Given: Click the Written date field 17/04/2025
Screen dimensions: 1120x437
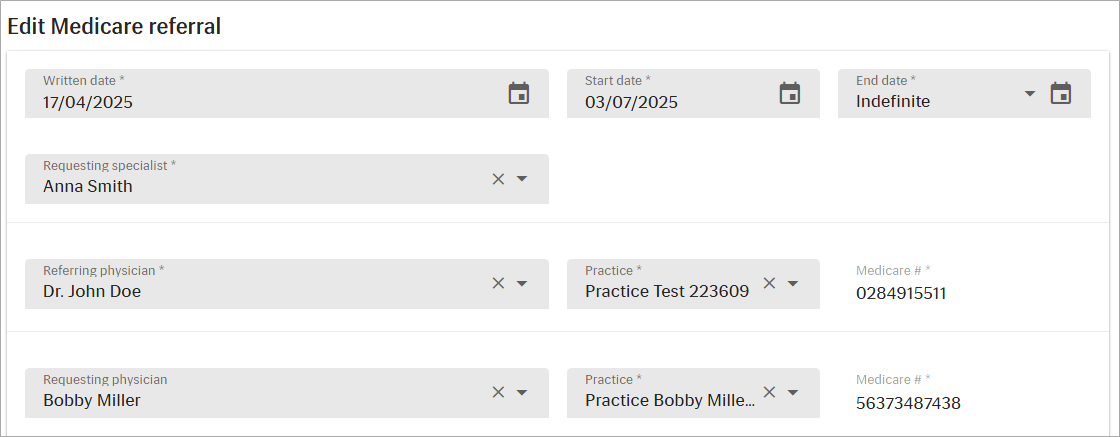Looking at the screenshot, I should pos(286,94).
